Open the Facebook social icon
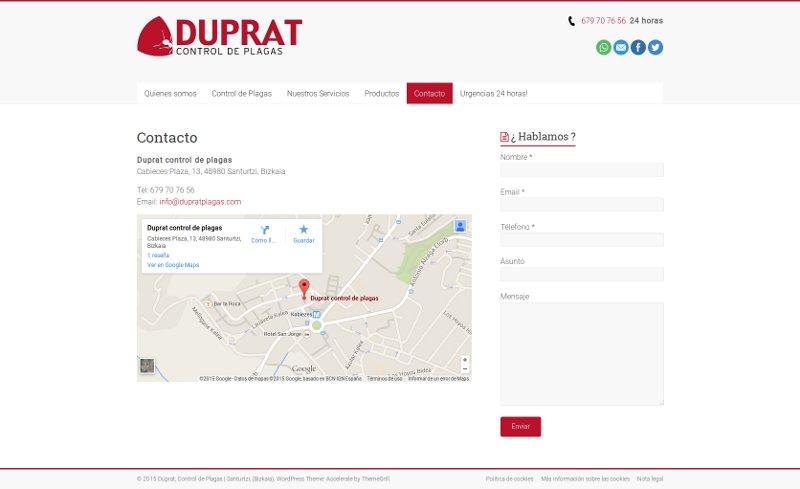This screenshot has width=800, height=489. coord(638,47)
